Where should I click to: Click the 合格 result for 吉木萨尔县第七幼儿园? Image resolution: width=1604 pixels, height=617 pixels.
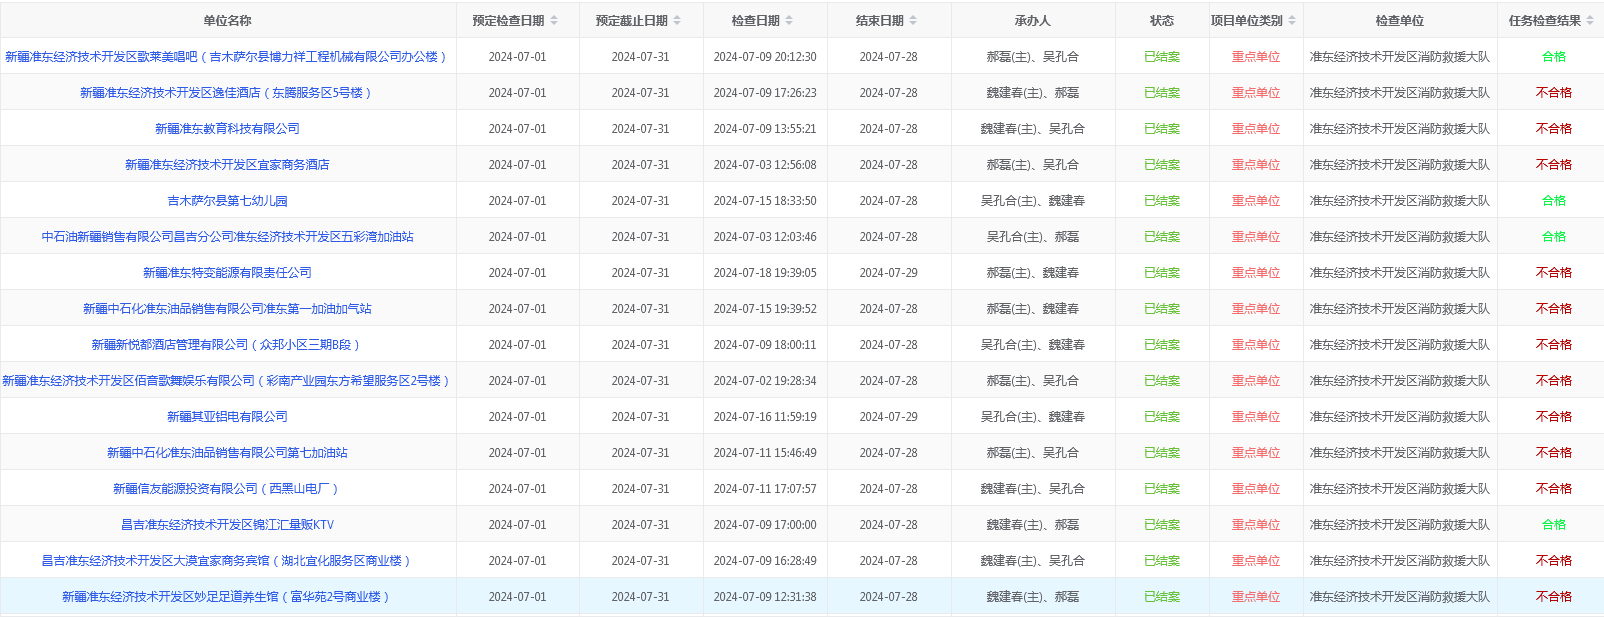(x=1553, y=201)
